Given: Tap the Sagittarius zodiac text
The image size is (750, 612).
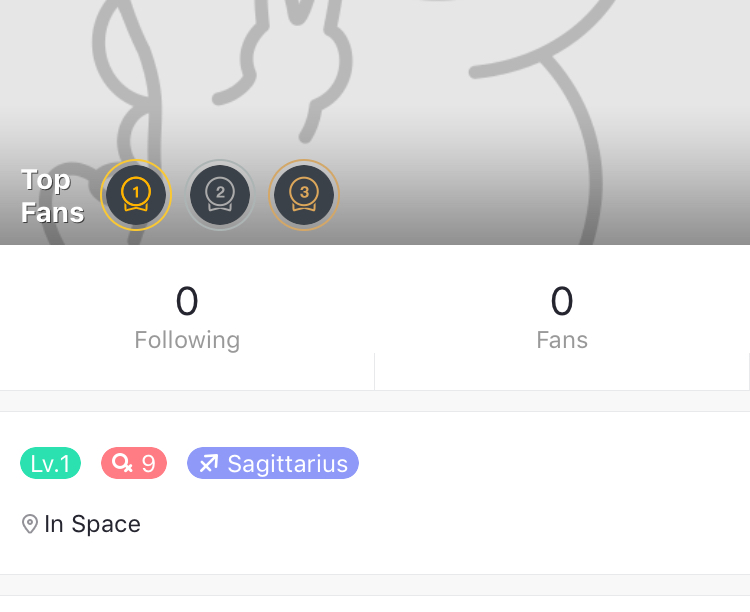Looking at the screenshot, I should (x=287, y=464).
